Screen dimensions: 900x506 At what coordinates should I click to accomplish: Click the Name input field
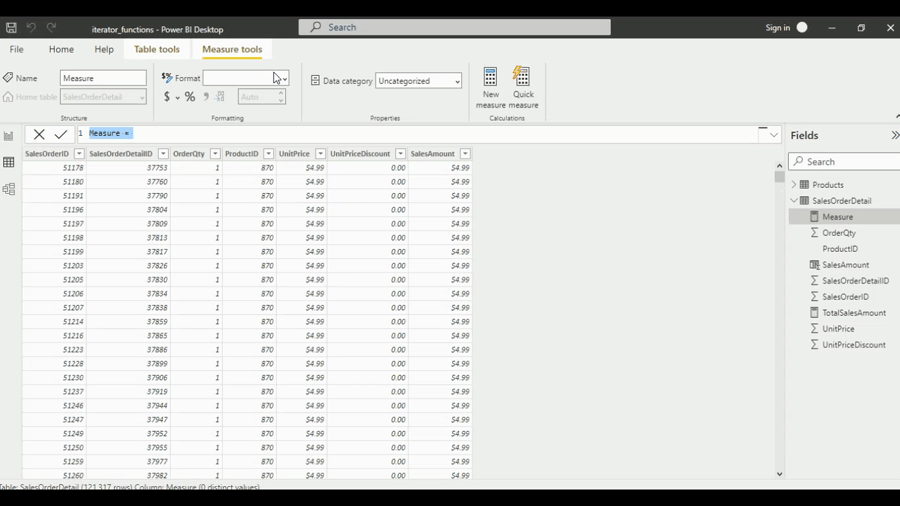click(103, 78)
